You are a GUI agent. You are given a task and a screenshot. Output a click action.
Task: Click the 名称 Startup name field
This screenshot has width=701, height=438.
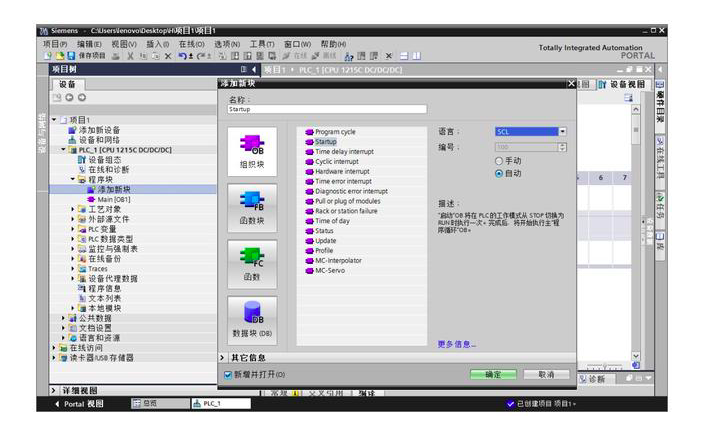tap(327, 110)
